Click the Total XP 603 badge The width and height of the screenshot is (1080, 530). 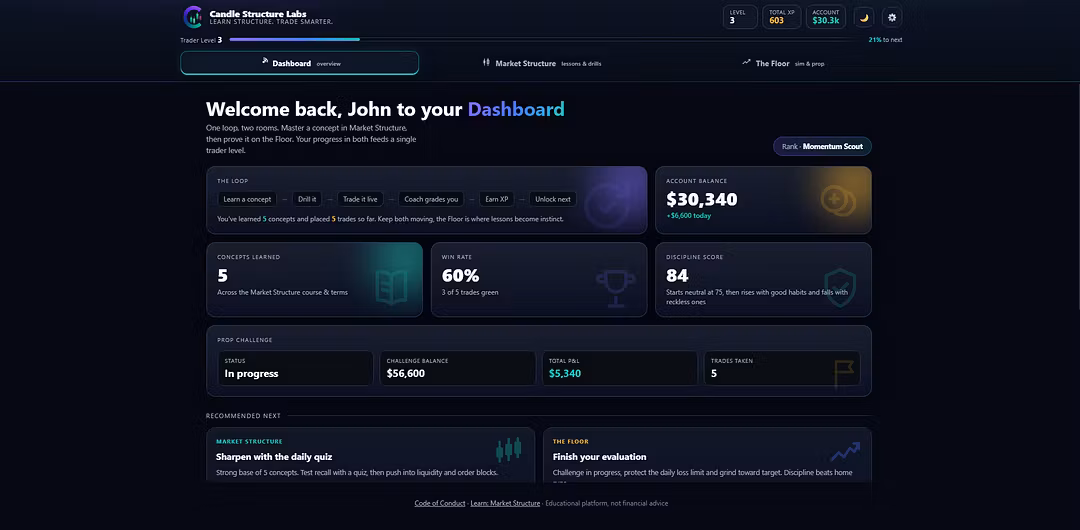coord(782,17)
